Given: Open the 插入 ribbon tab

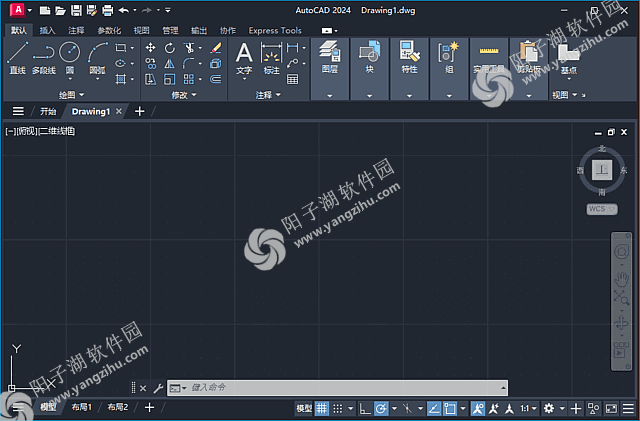Looking at the screenshot, I should (47, 30).
